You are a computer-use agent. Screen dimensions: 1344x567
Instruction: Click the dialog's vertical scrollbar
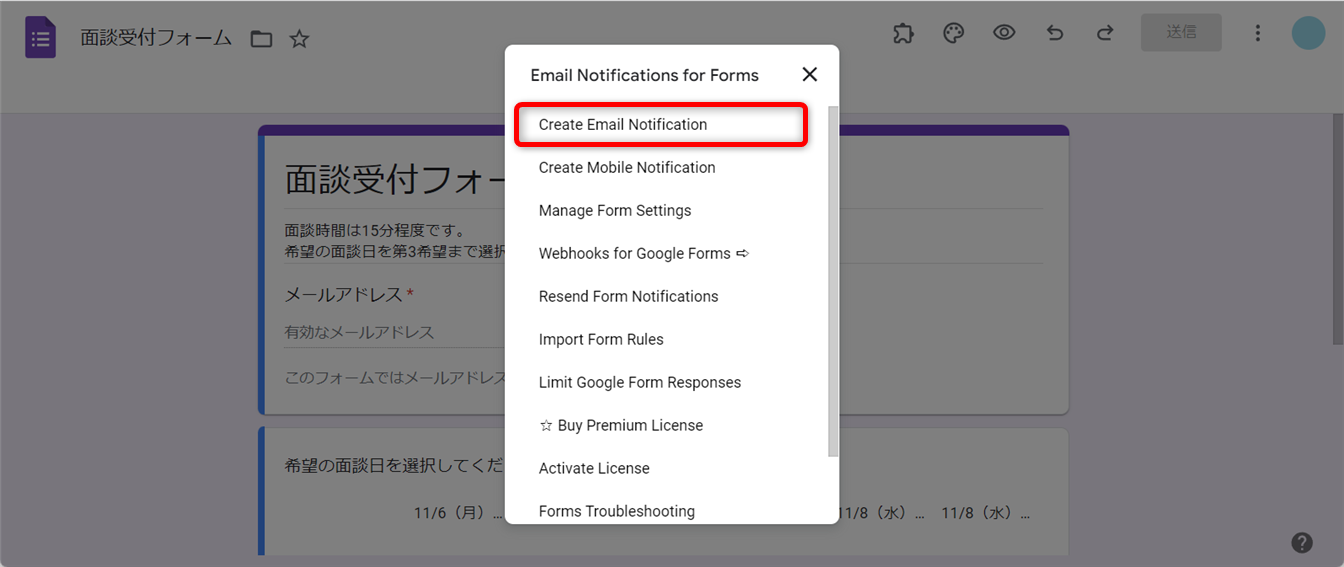833,280
